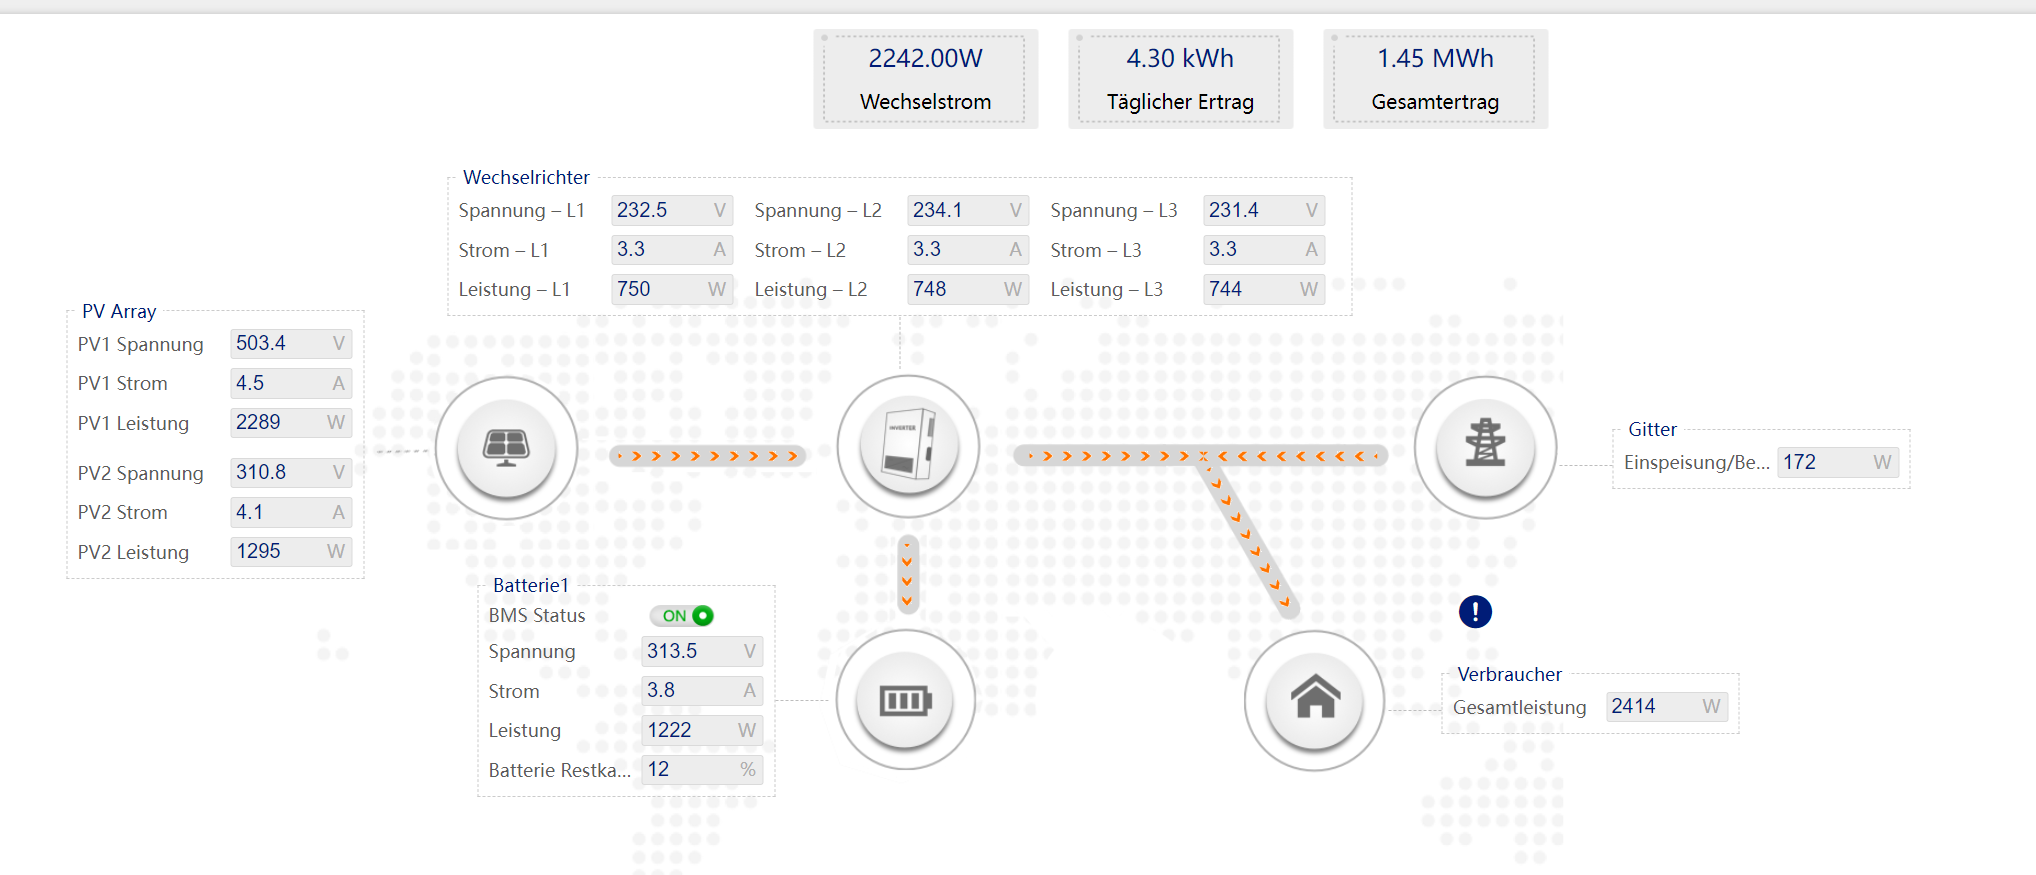
Task: Select the Batterie Restkapazität value 12
Action: pyautogui.click(x=702, y=769)
